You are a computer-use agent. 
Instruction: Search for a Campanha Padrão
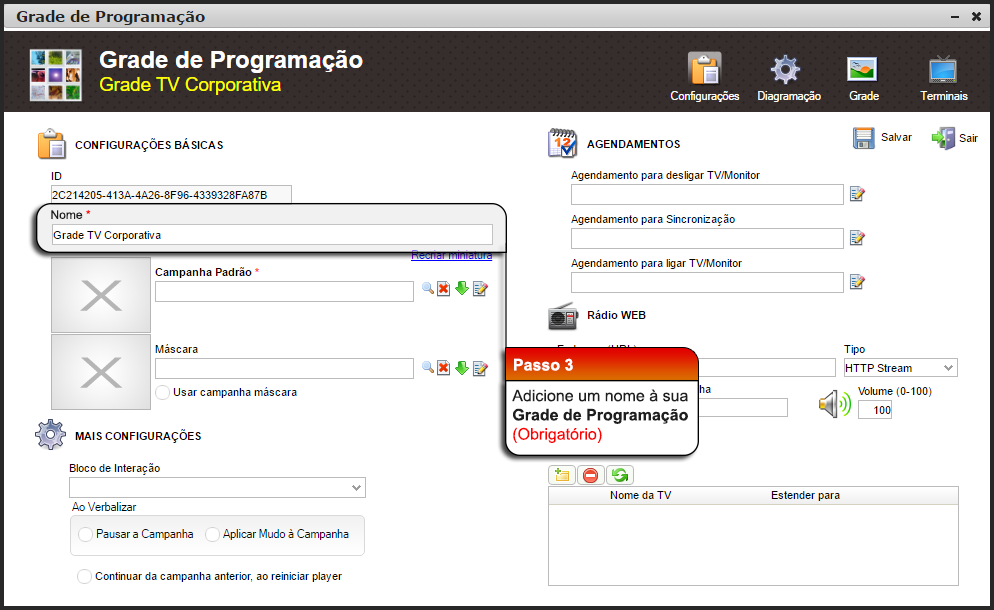tap(425, 291)
